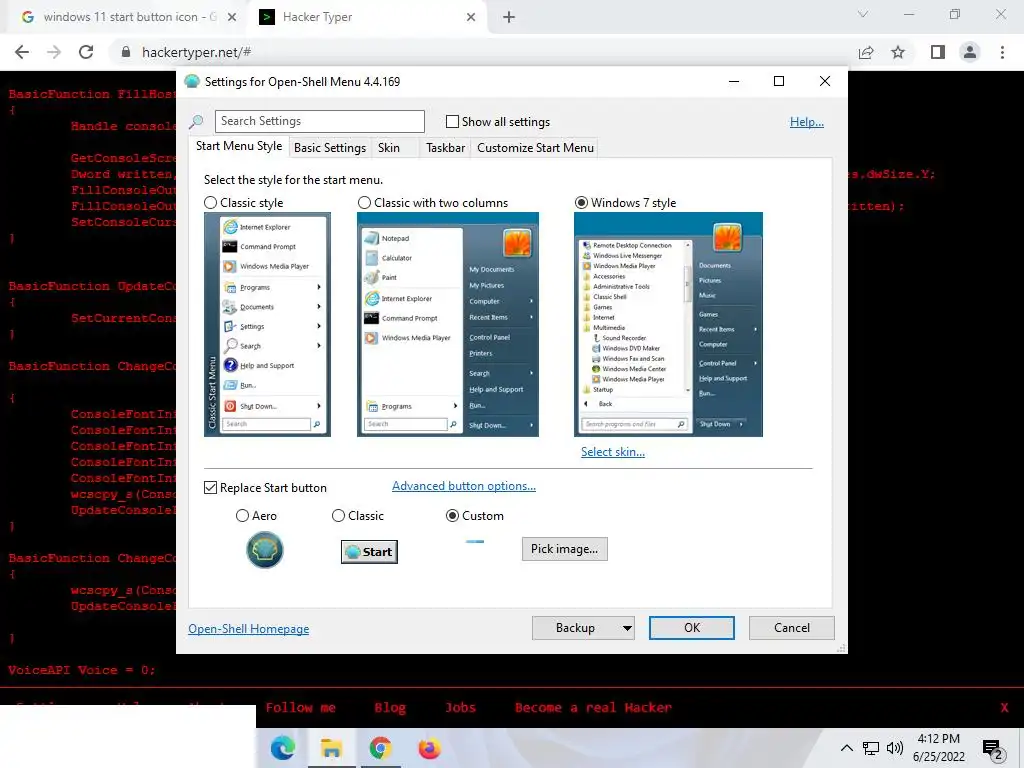Click the Search Settings input field
This screenshot has height=768, width=1024.
click(x=319, y=121)
